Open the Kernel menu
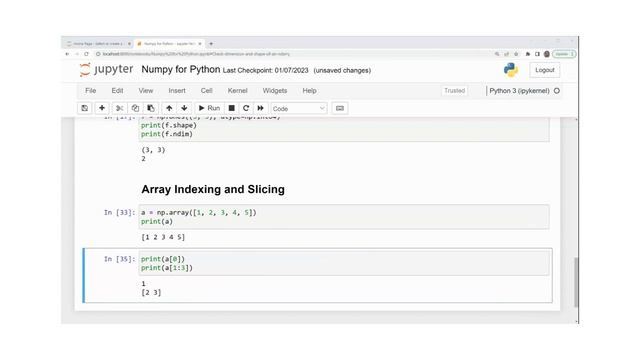The height and width of the screenshot is (360, 640). [x=238, y=91]
